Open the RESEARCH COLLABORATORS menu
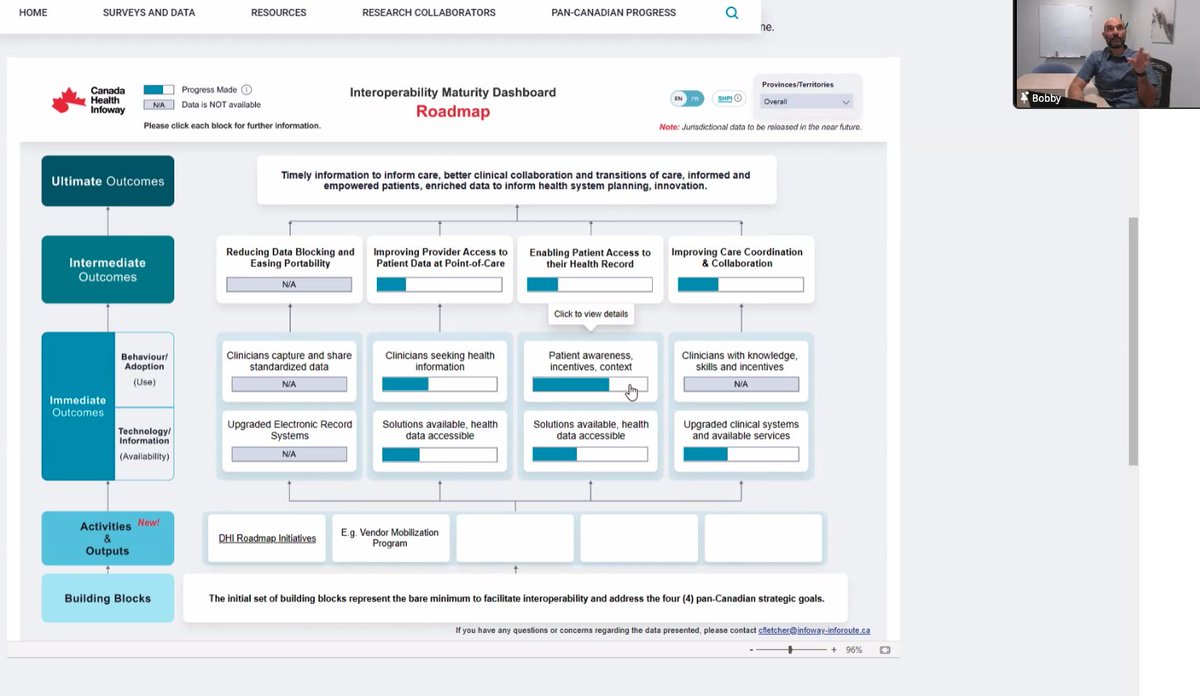Viewport: 1200px width, 696px height. (429, 13)
